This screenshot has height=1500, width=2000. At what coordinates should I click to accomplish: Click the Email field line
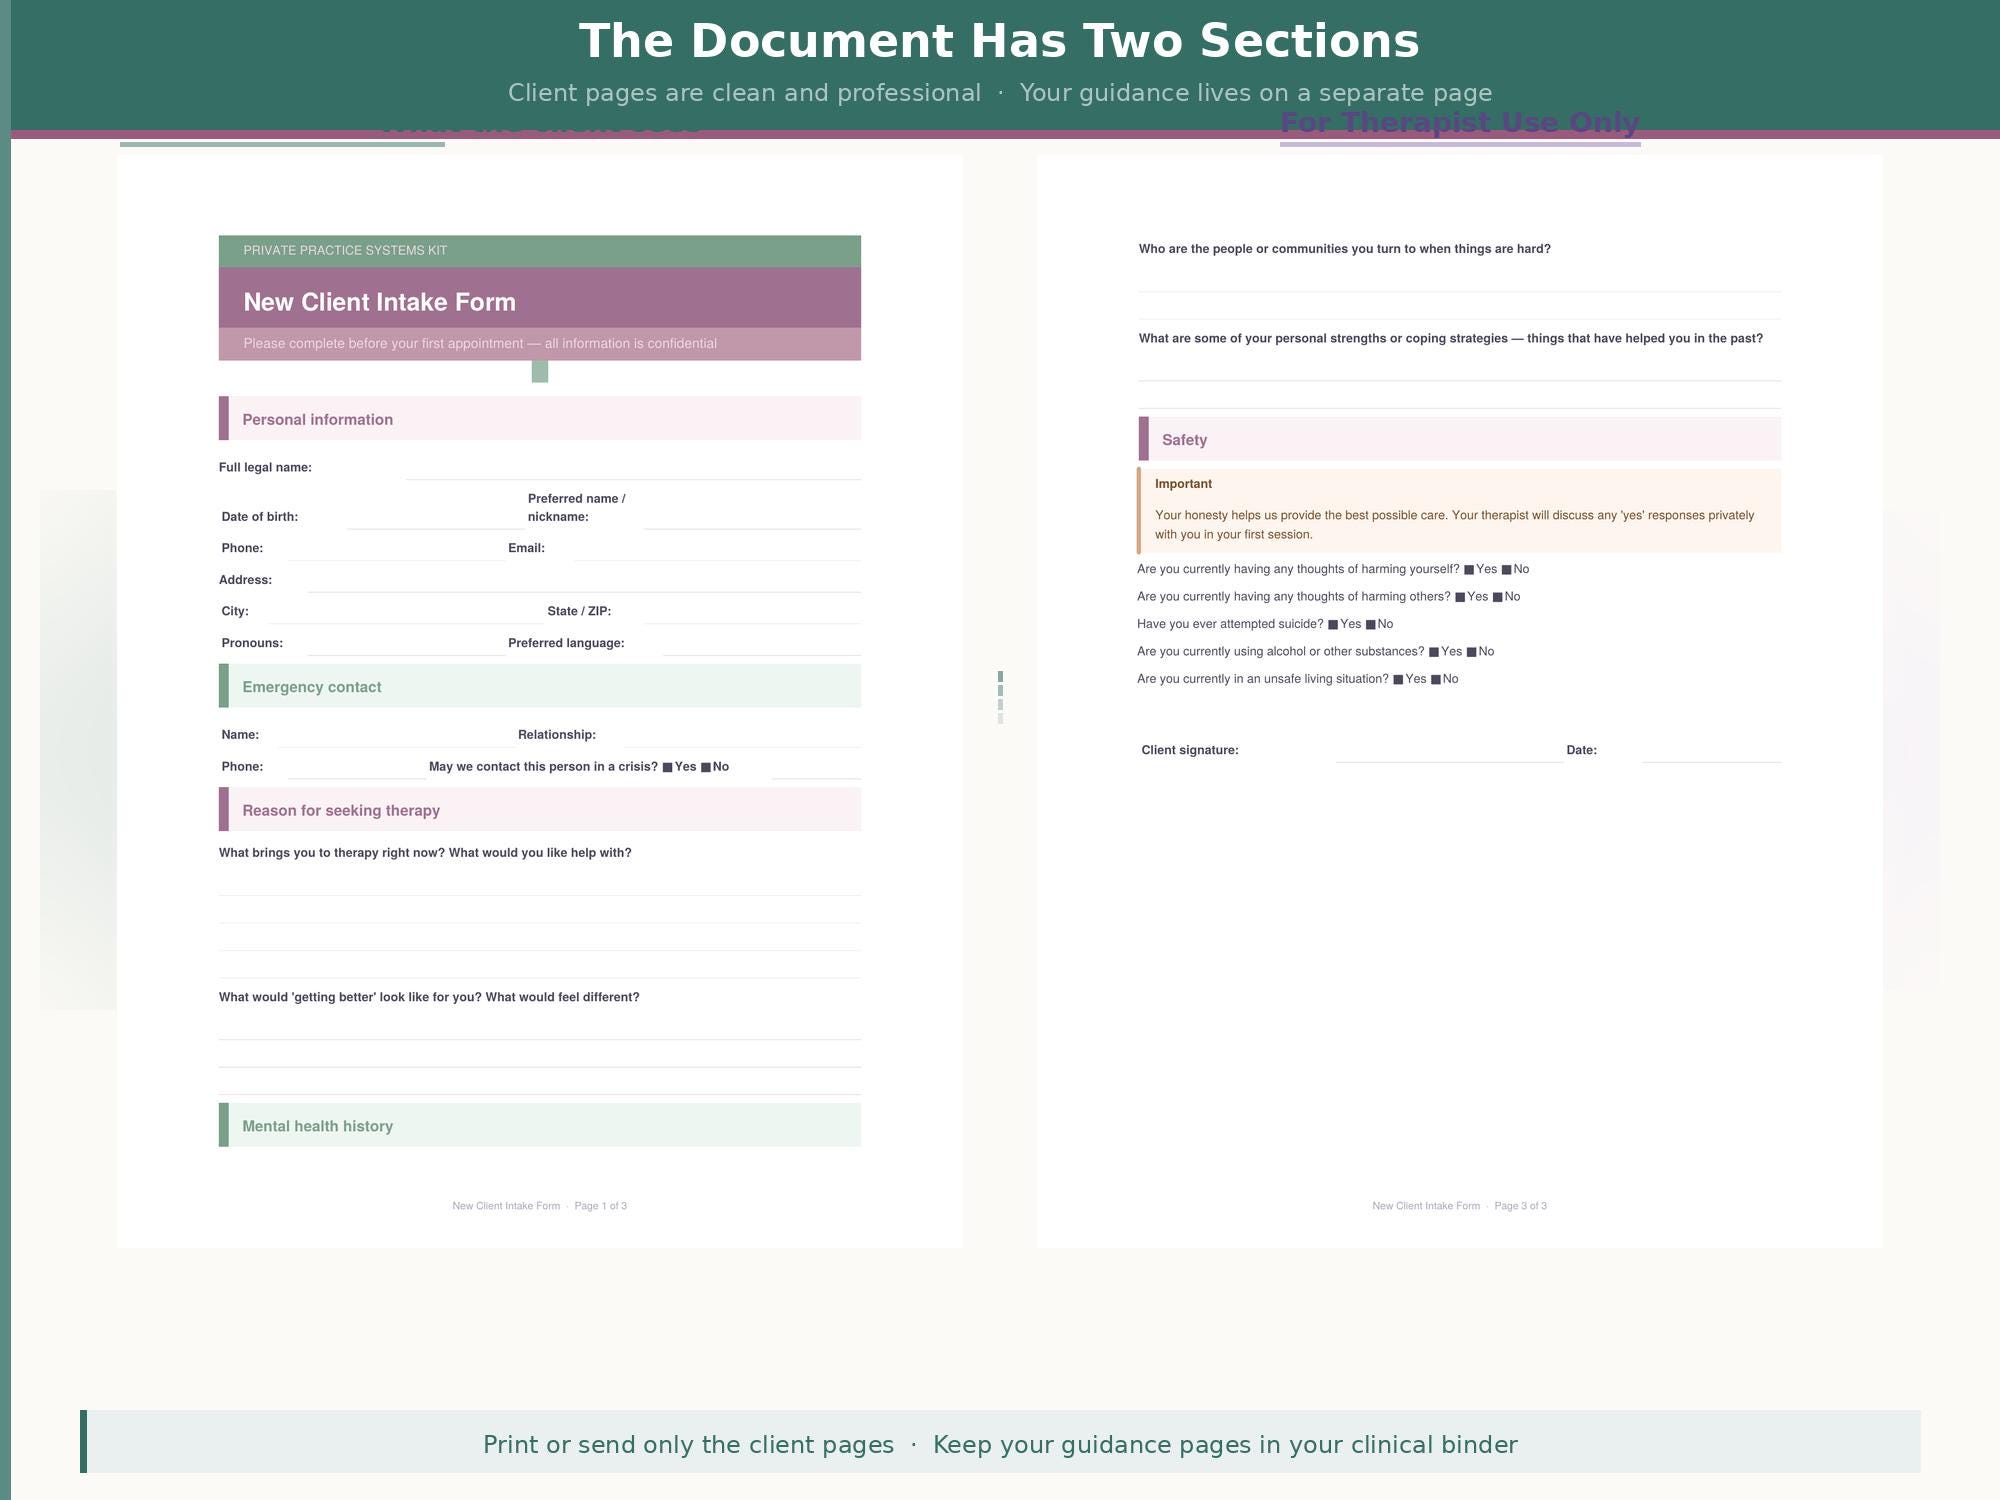pos(717,549)
